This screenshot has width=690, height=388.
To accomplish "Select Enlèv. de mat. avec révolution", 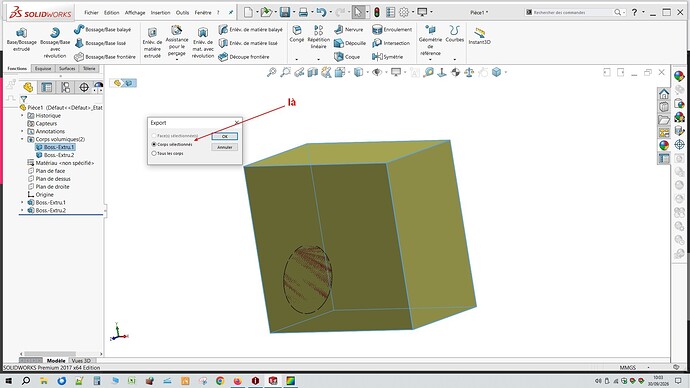I will coord(203,43).
